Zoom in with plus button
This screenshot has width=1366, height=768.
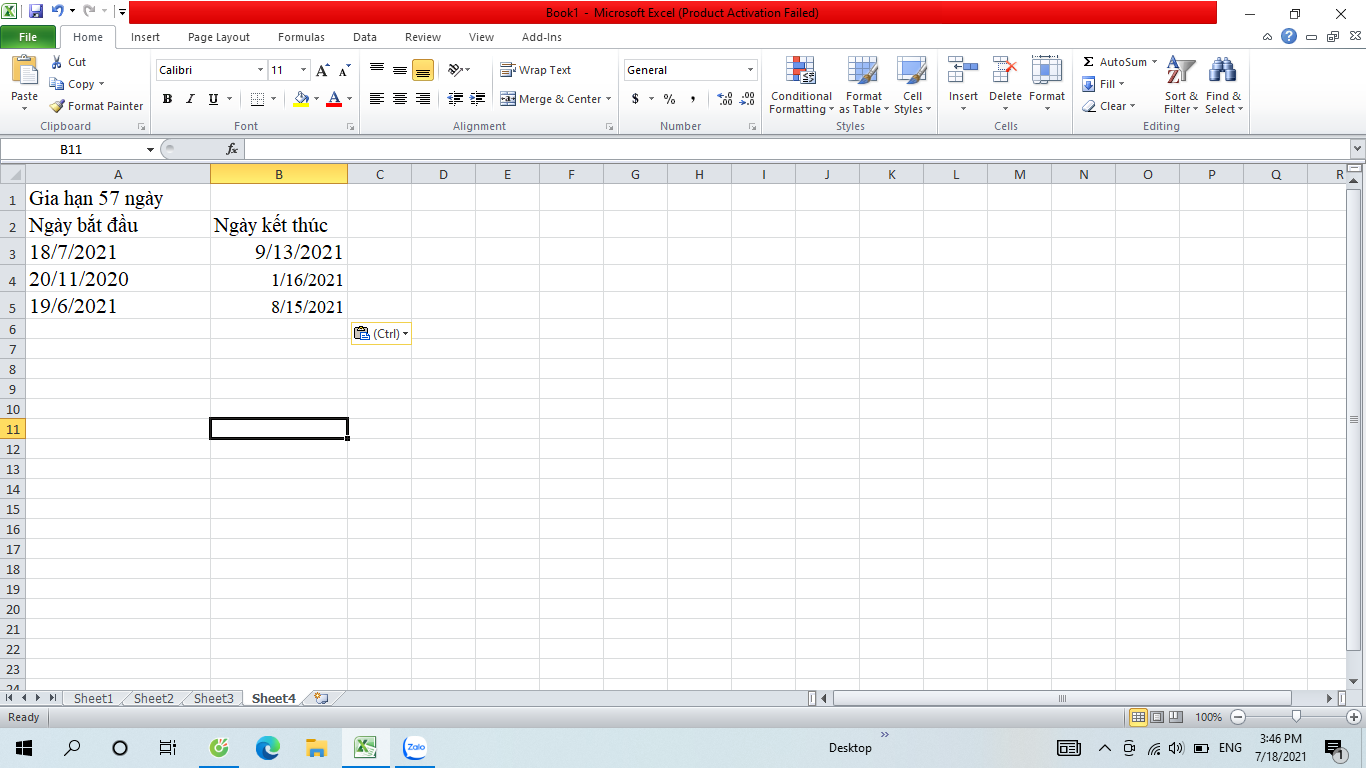coord(1354,717)
